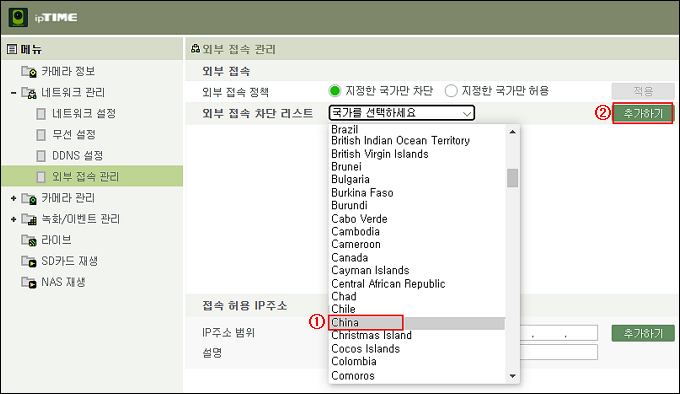
Task: Select Comoros in the country list
Action: tap(353, 376)
